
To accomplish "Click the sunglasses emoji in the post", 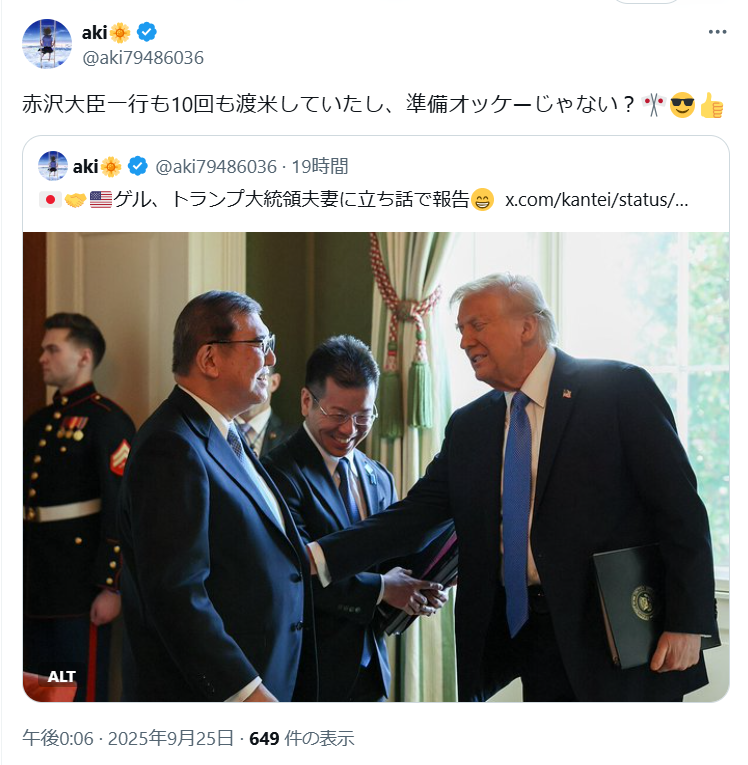I will (x=682, y=104).
